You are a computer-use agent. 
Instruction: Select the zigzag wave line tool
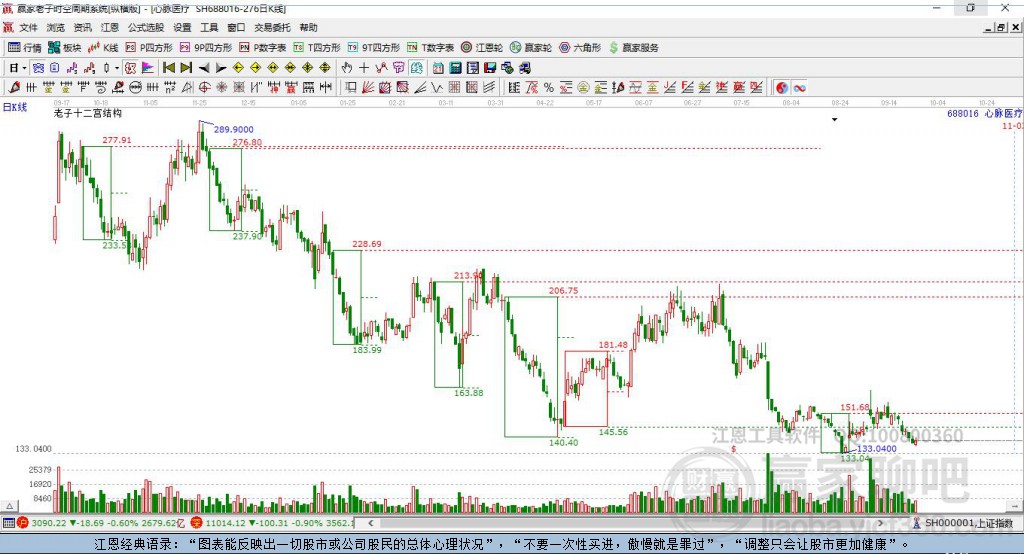point(437,88)
